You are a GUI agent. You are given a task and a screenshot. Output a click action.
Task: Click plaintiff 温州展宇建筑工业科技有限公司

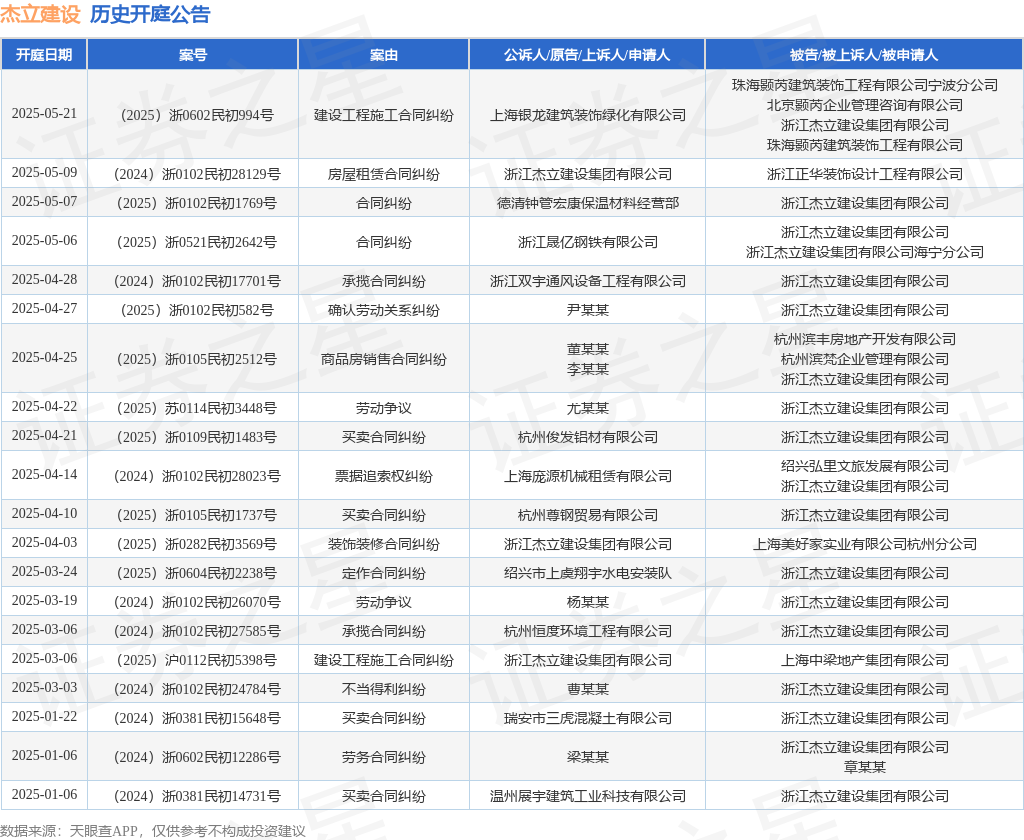click(587, 796)
